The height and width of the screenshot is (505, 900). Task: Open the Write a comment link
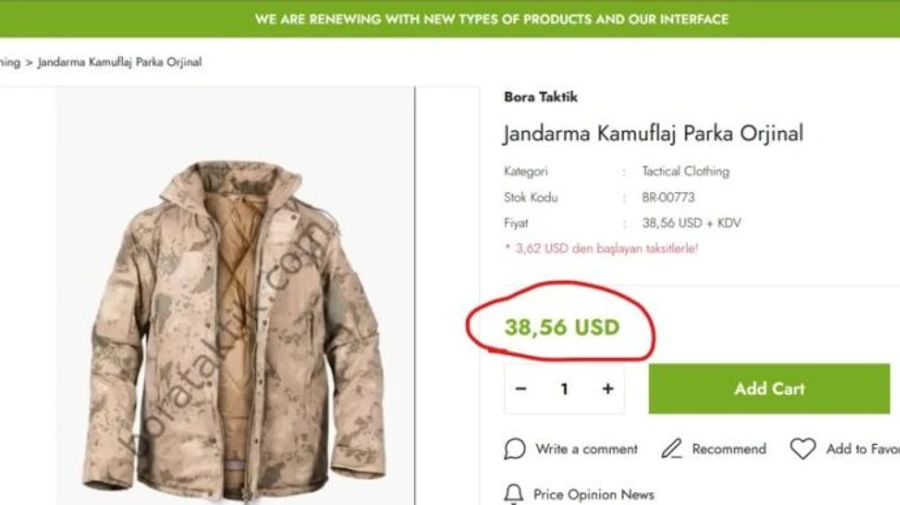(586, 449)
